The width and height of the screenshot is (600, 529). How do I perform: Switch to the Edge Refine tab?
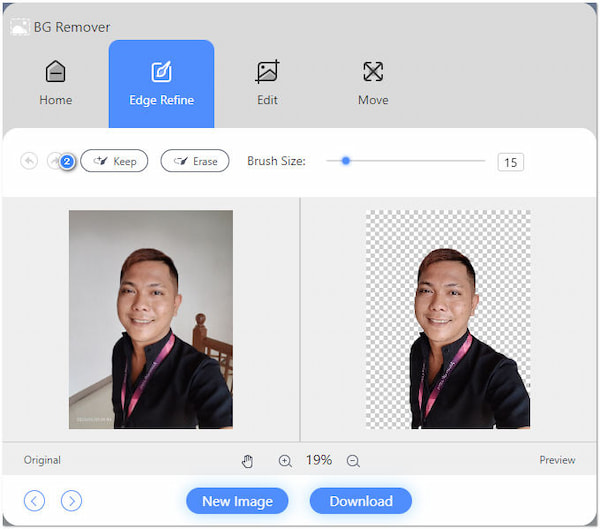(161, 83)
